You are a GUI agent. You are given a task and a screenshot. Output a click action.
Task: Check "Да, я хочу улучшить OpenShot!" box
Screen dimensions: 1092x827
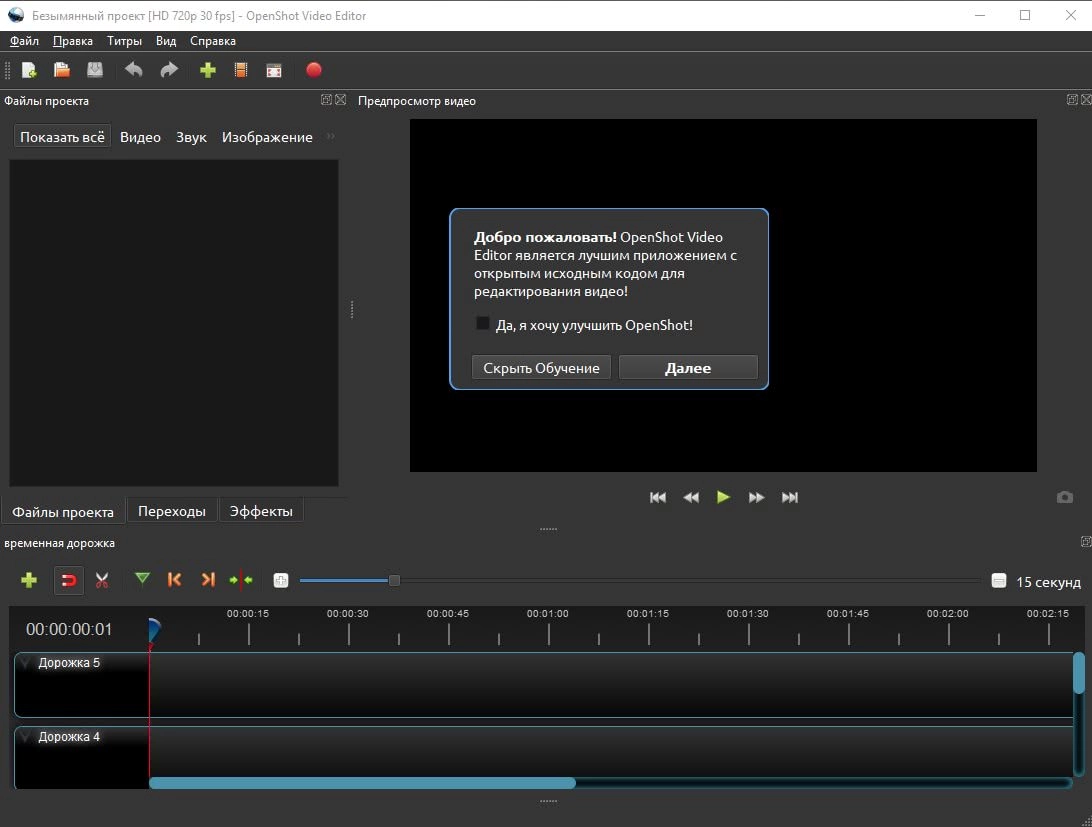(x=483, y=323)
